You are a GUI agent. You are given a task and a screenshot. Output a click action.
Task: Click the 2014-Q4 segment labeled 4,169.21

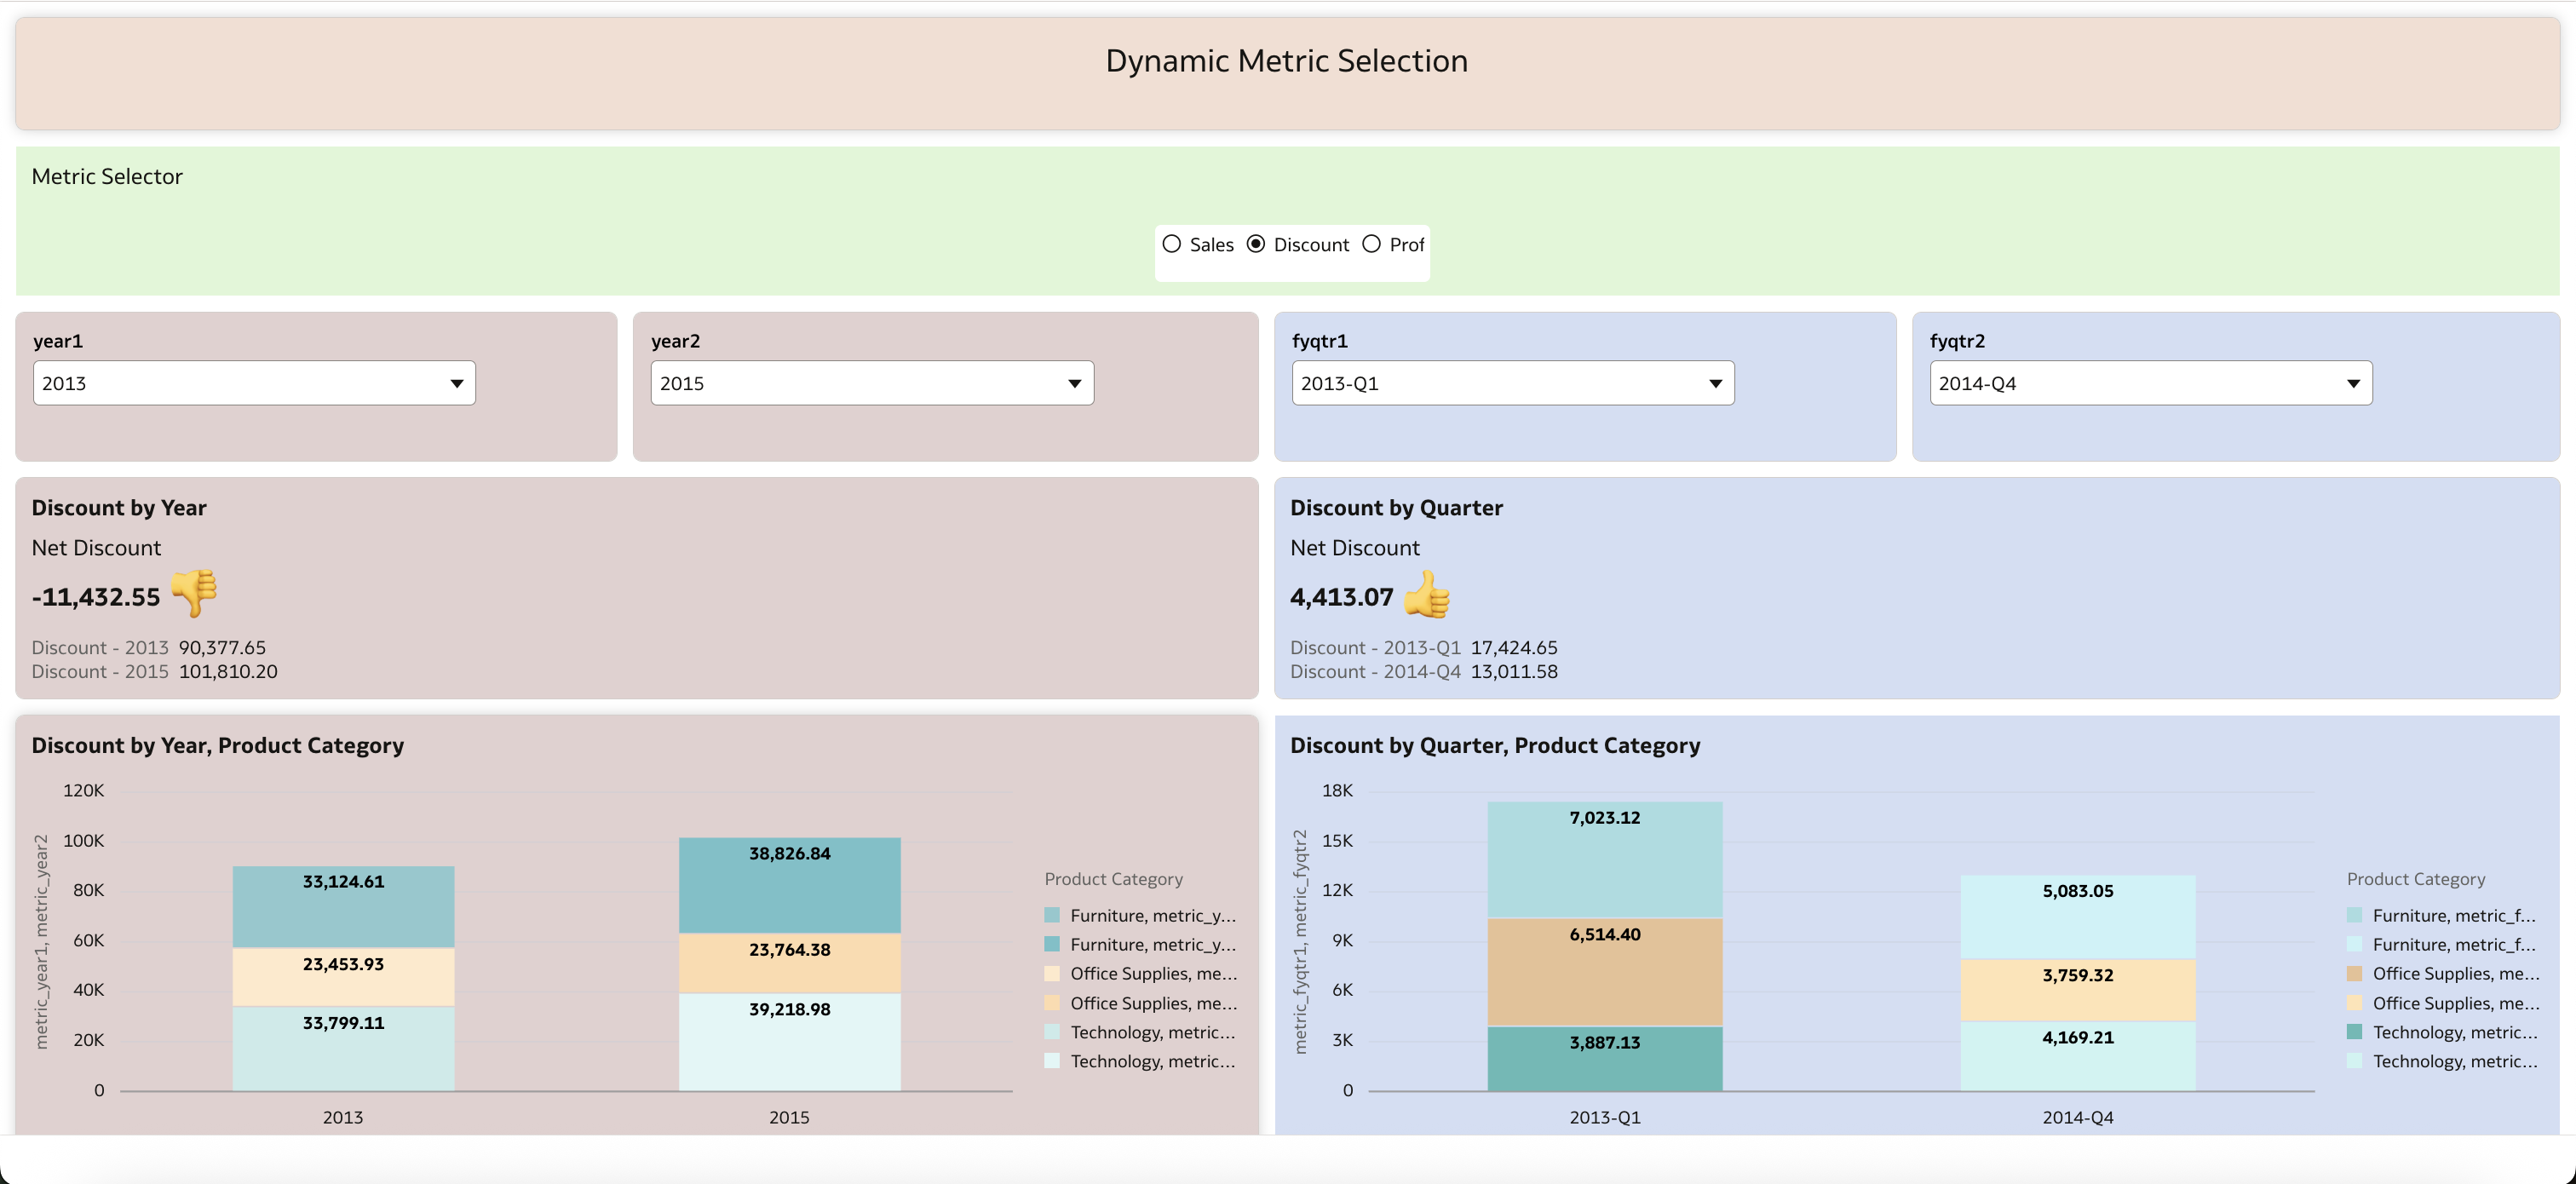2078,1038
